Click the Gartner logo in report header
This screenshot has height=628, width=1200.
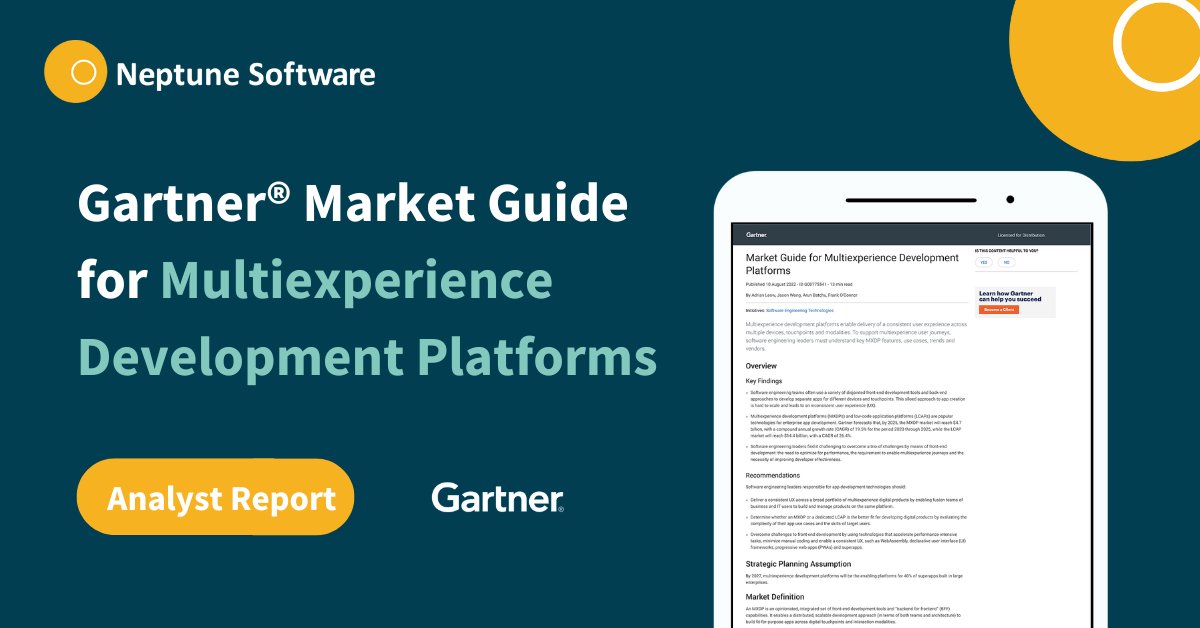[757, 234]
